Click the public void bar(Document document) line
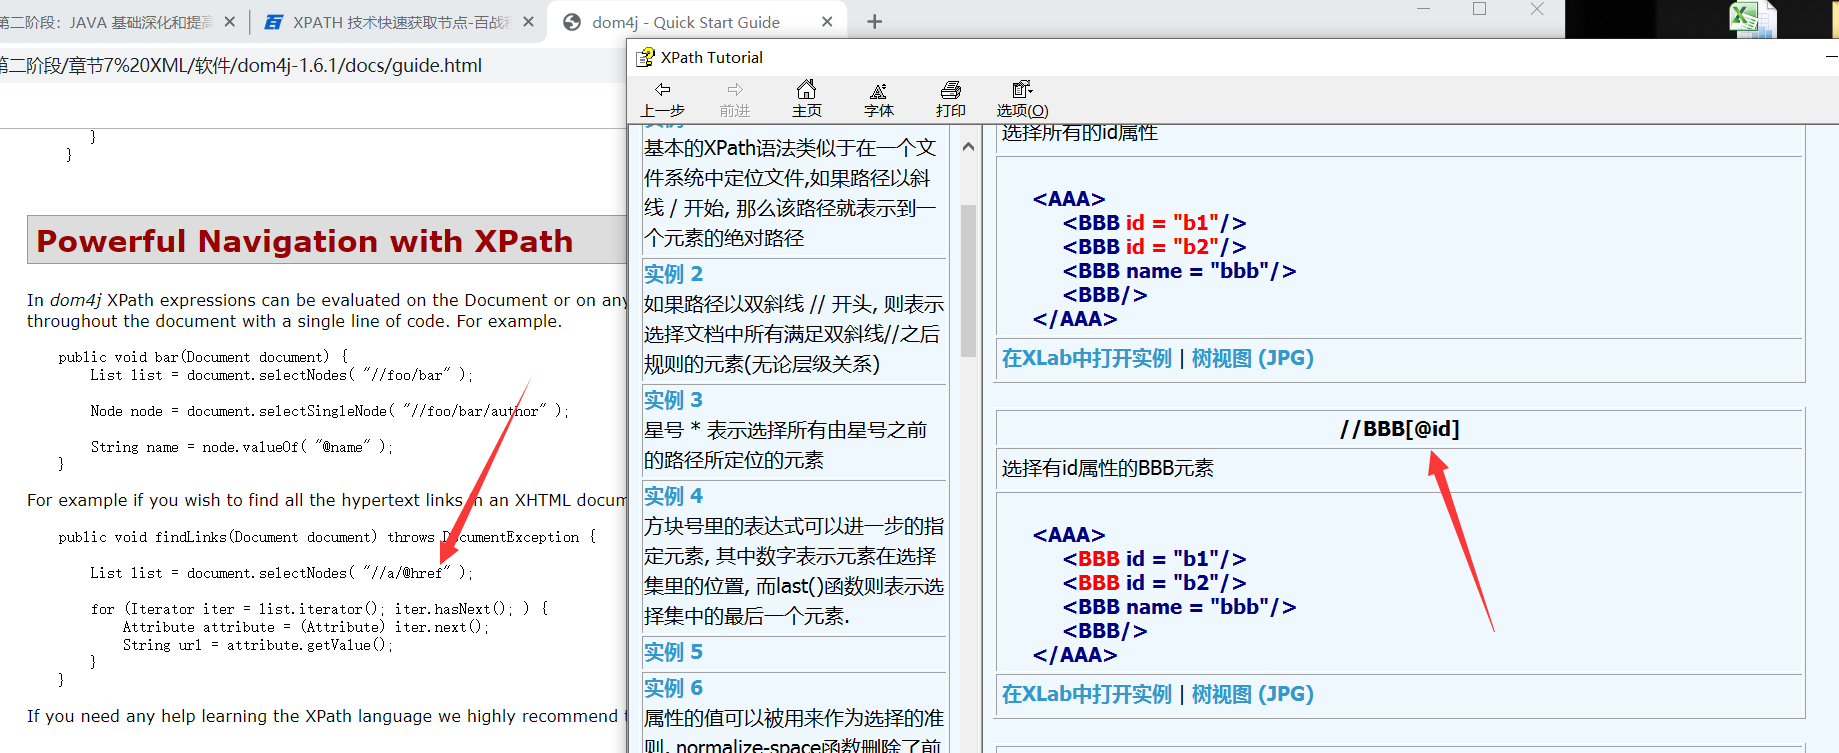The height and width of the screenshot is (753, 1839). point(203,357)
